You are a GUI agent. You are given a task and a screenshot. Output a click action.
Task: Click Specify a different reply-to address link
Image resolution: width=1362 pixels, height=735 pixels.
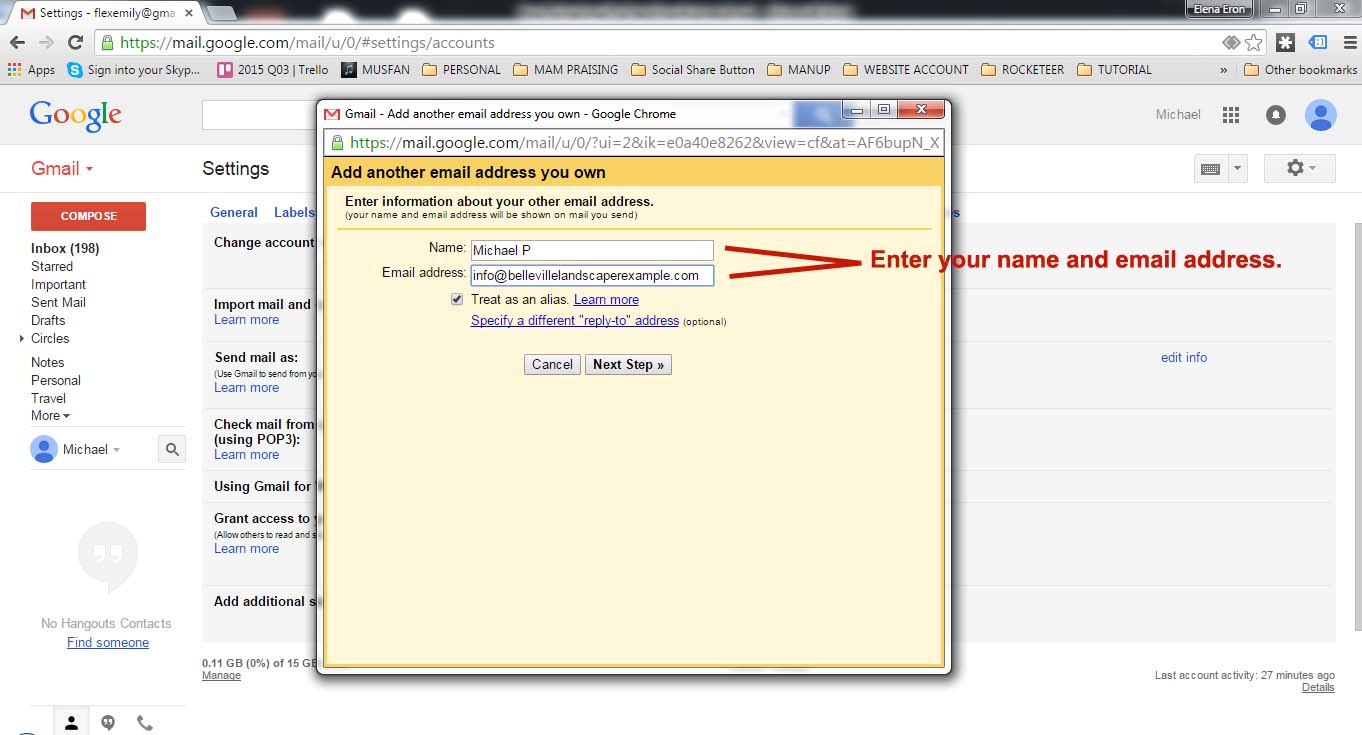click(575, 321)
